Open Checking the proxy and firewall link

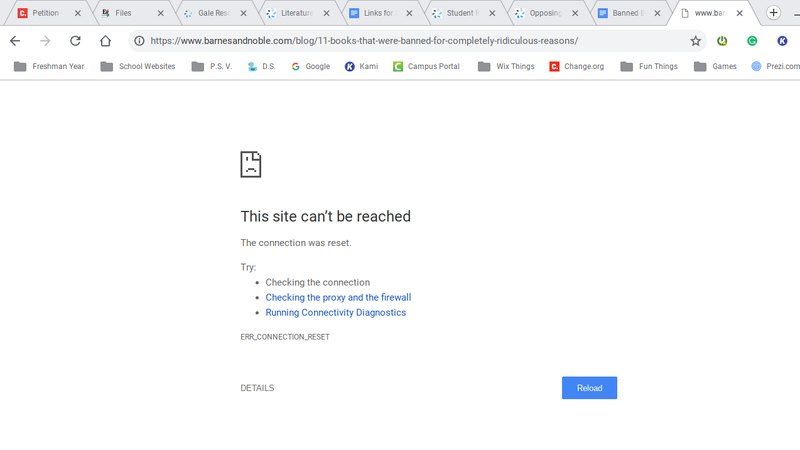click(338, 297)
